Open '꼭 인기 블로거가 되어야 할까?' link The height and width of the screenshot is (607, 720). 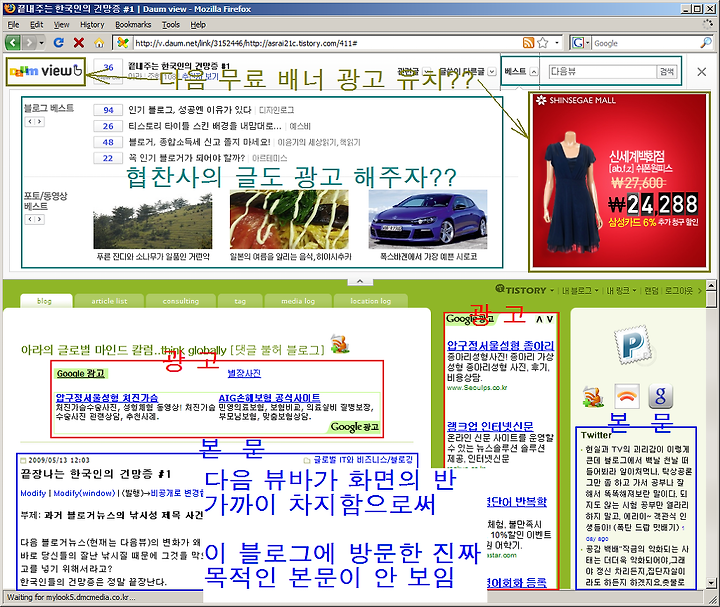[x=186, y=158]
